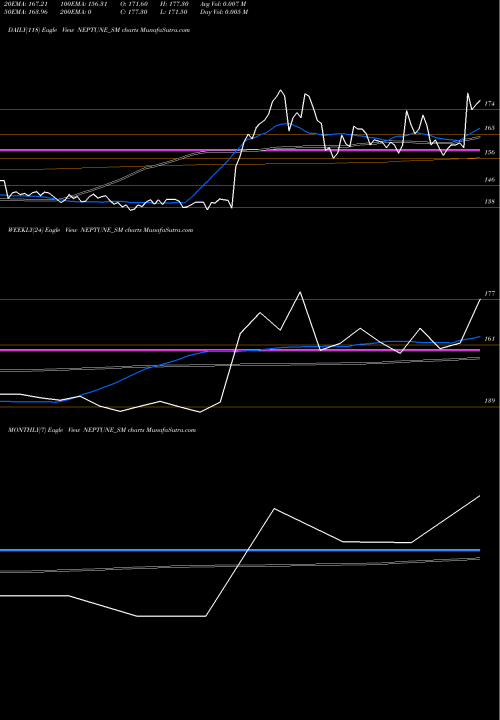Click the WEEKLY(24) Eagle View chart title
This screenshot has width=500, height=720.
pyautogui.click(x=100, y=230)
